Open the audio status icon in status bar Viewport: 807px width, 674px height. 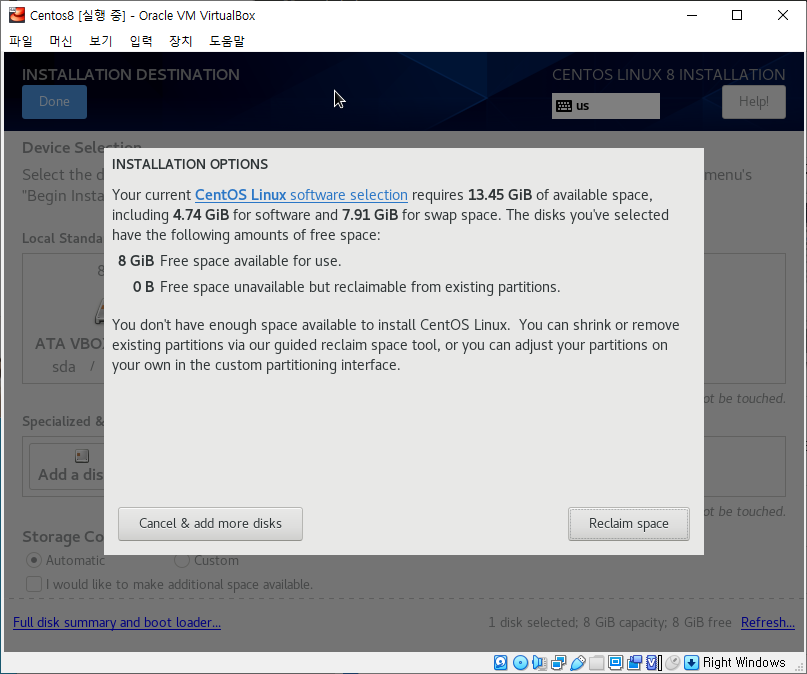coord(539,662)
